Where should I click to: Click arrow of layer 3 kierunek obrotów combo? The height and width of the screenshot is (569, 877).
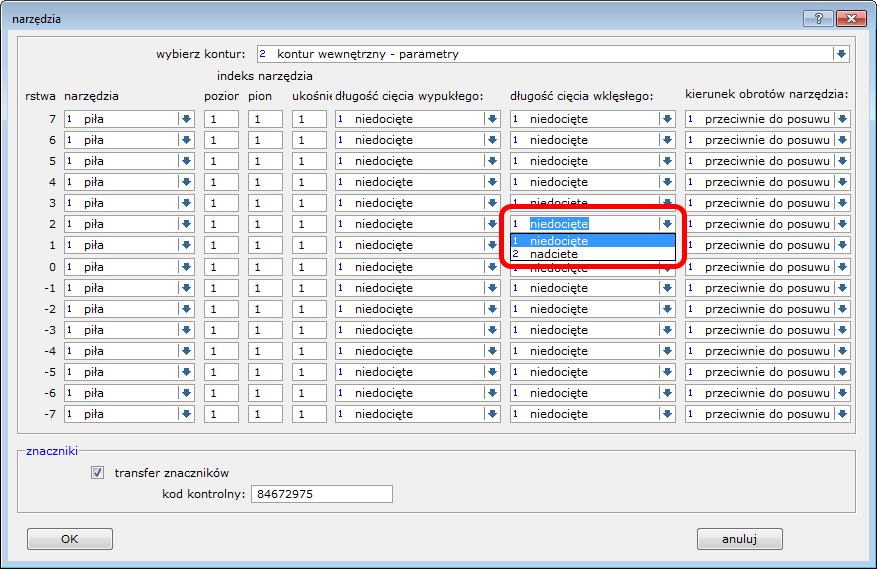[842, 203]
